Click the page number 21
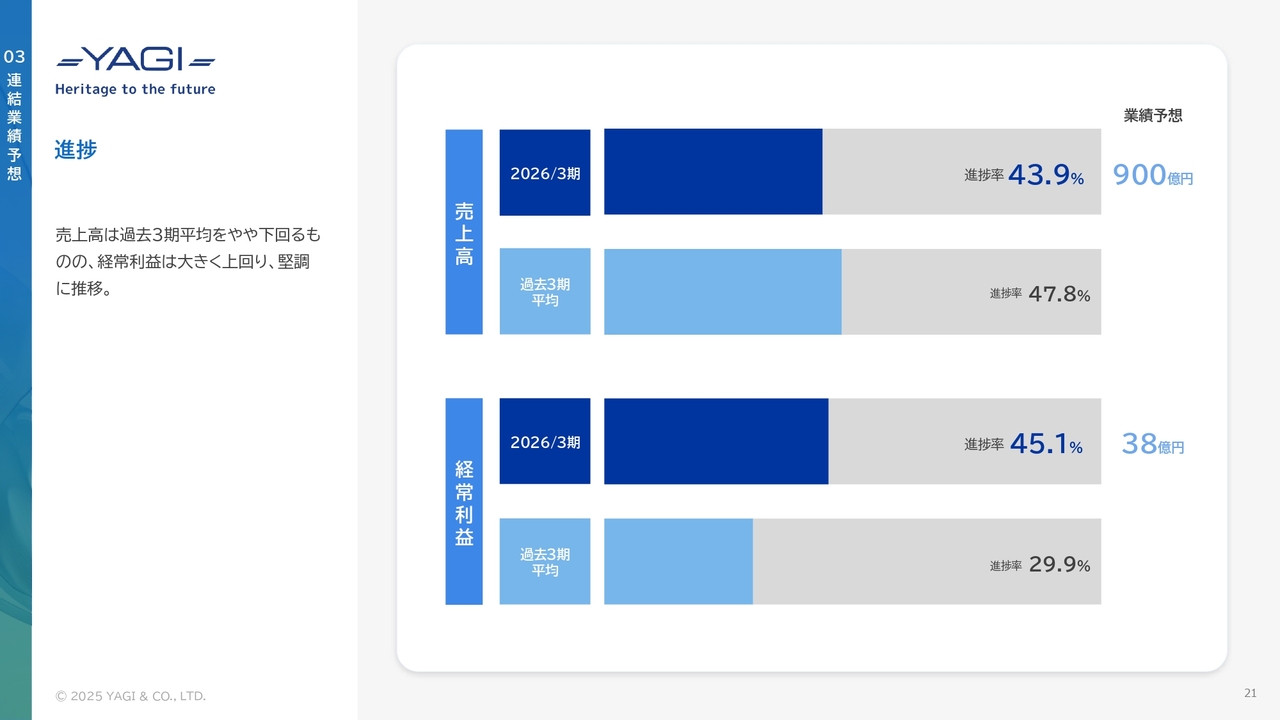Viewport: 1280px width, 720px height. [x=1250, y=693]
